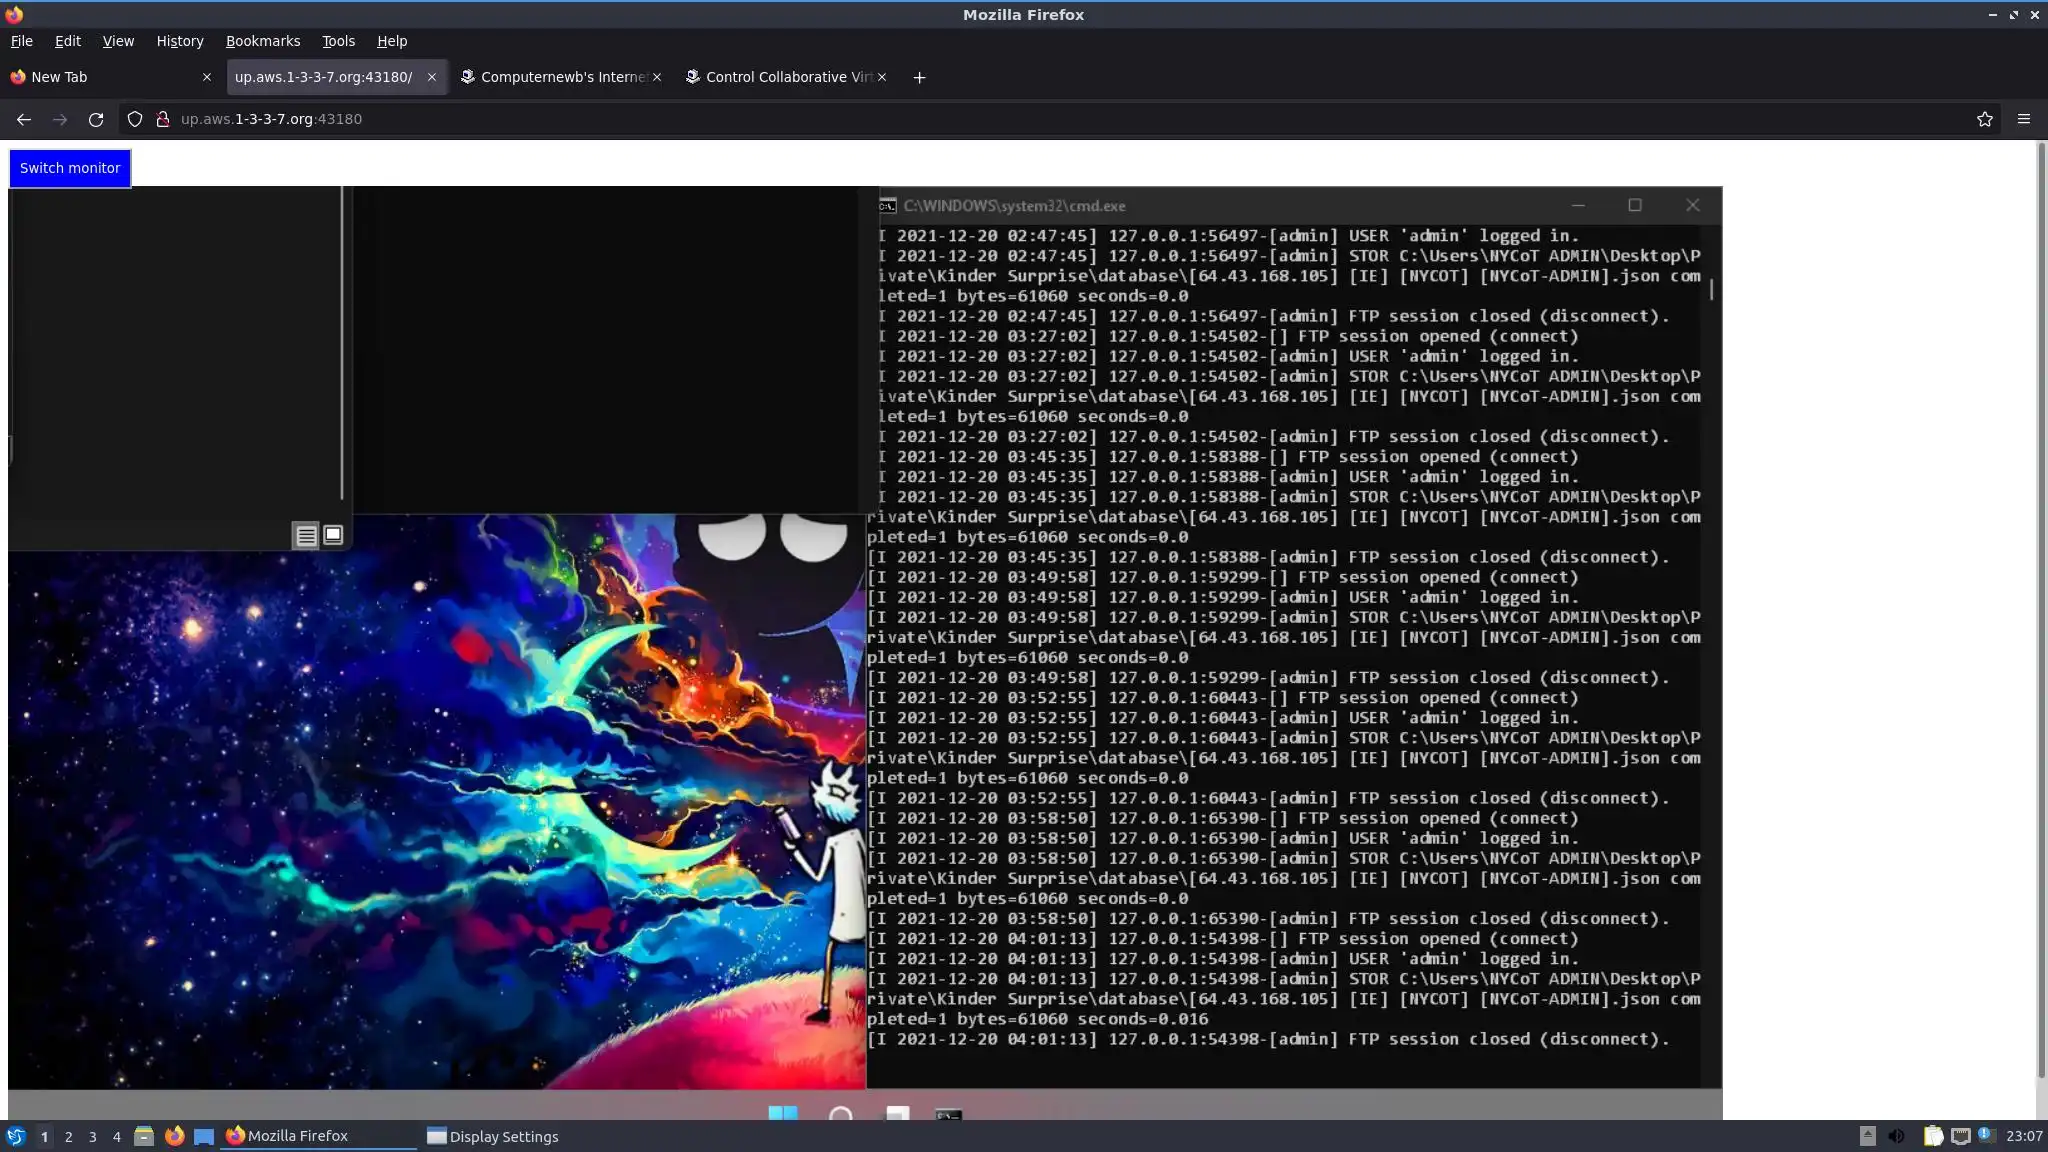Bookmark this page with star icon
Viewport: 2048px width, 1152px height.
coord(1984,119)
